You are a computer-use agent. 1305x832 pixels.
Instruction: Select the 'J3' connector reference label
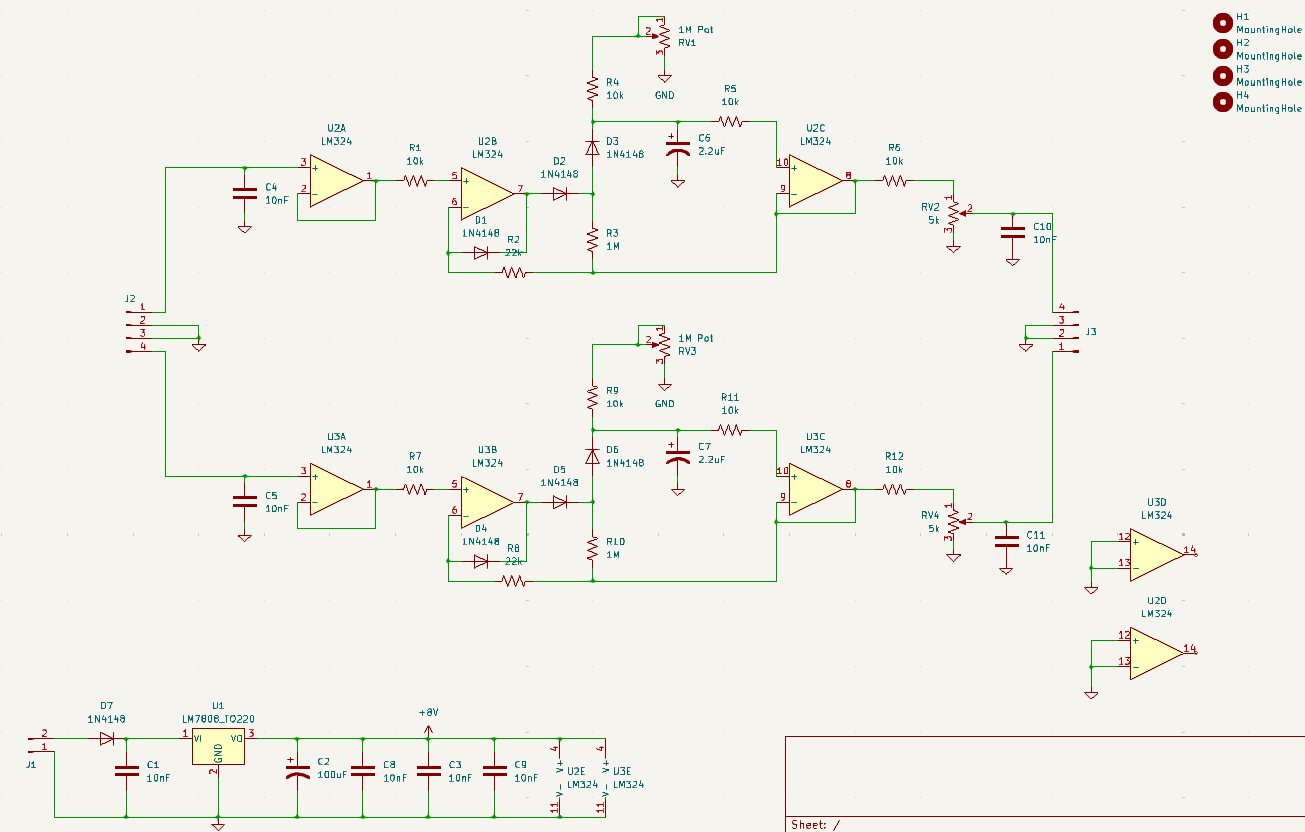1091,332
